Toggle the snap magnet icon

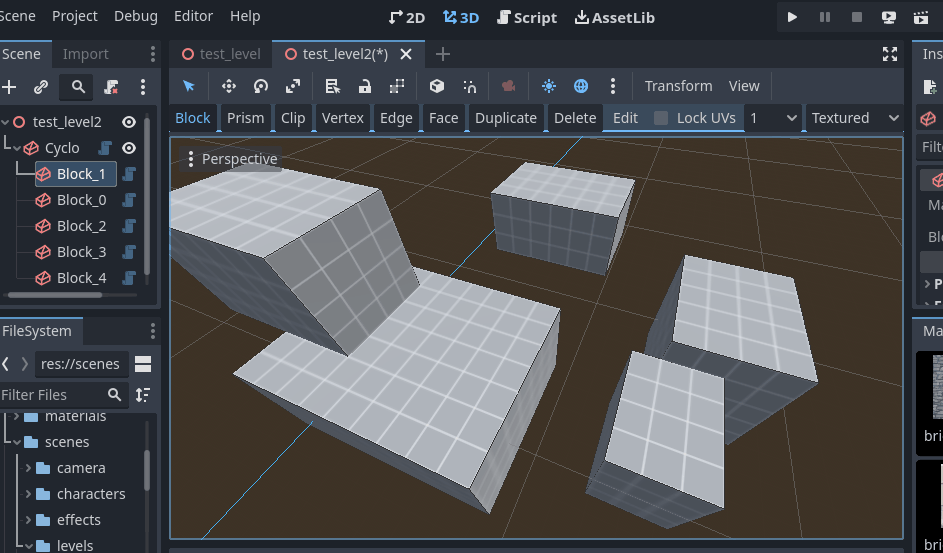point(469,86)
